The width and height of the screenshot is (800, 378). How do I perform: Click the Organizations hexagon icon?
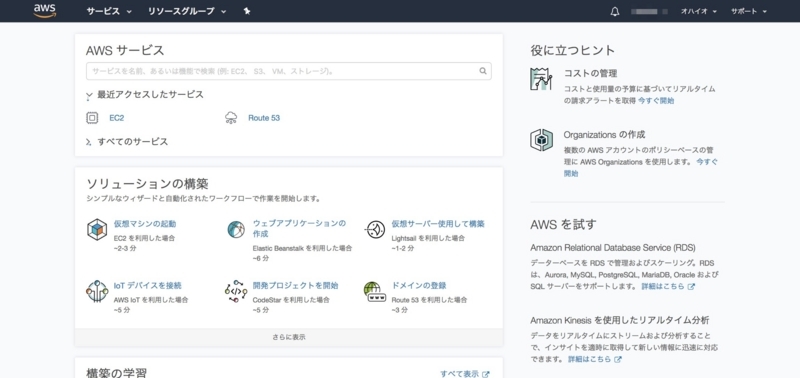[541, 140]
